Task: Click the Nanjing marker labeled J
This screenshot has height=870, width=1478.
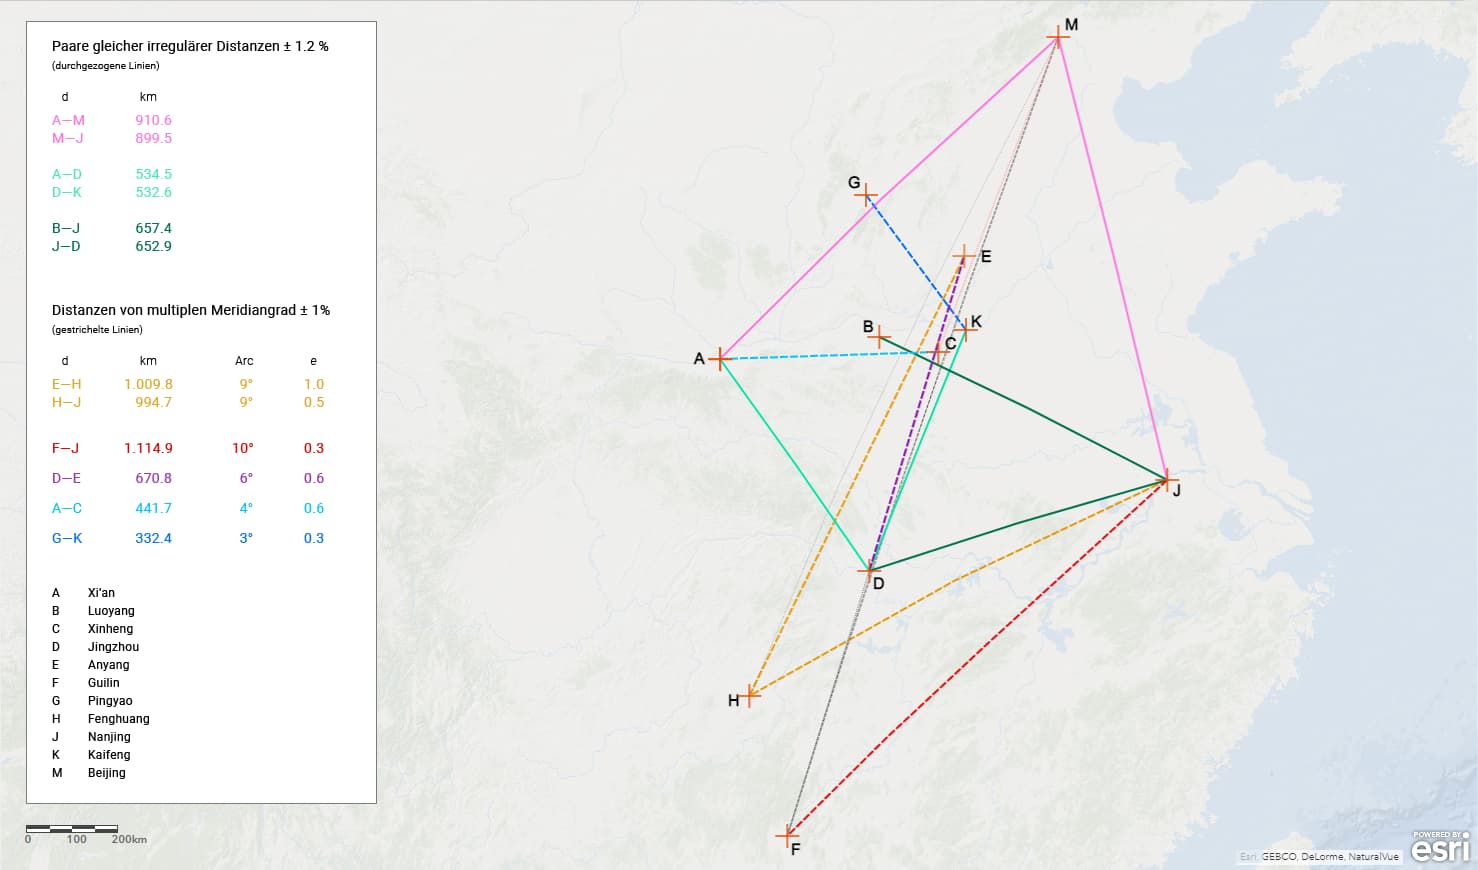Action: coord(1165,480)
